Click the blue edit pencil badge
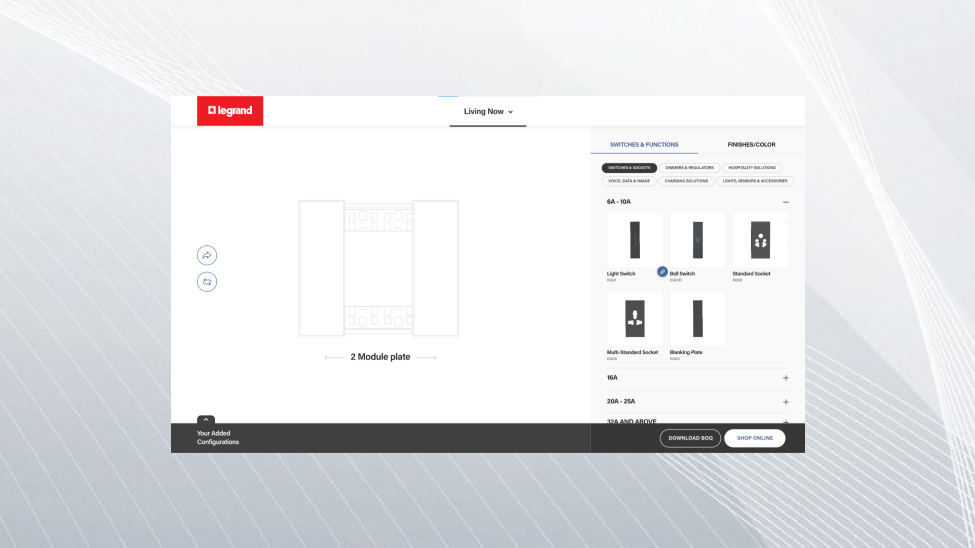Screen dimensions: 975x548 click(x=662, y=271)
